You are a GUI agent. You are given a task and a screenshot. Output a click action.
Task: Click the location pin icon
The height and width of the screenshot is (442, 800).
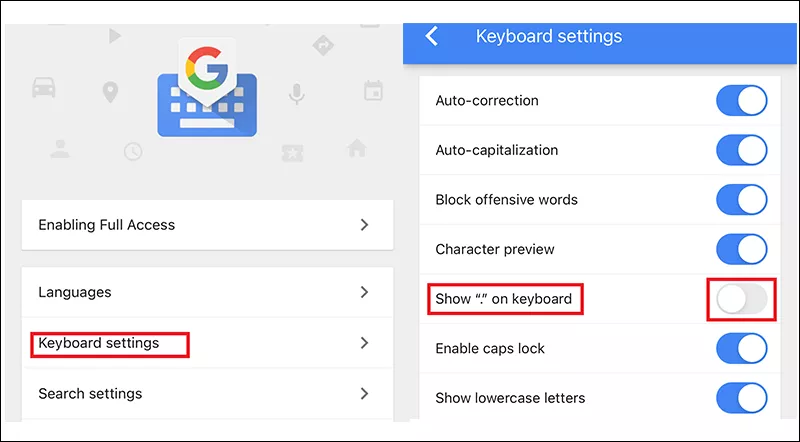[x=110, y=93]
